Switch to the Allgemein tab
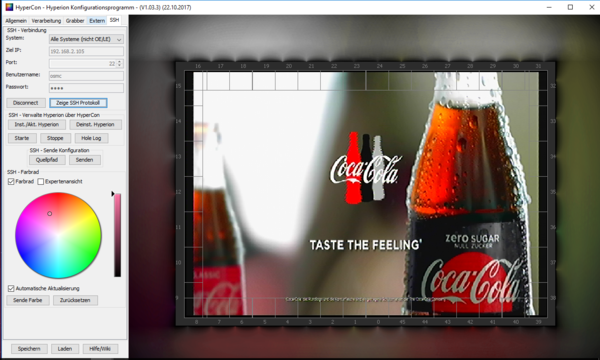 [x=16, y=21]
